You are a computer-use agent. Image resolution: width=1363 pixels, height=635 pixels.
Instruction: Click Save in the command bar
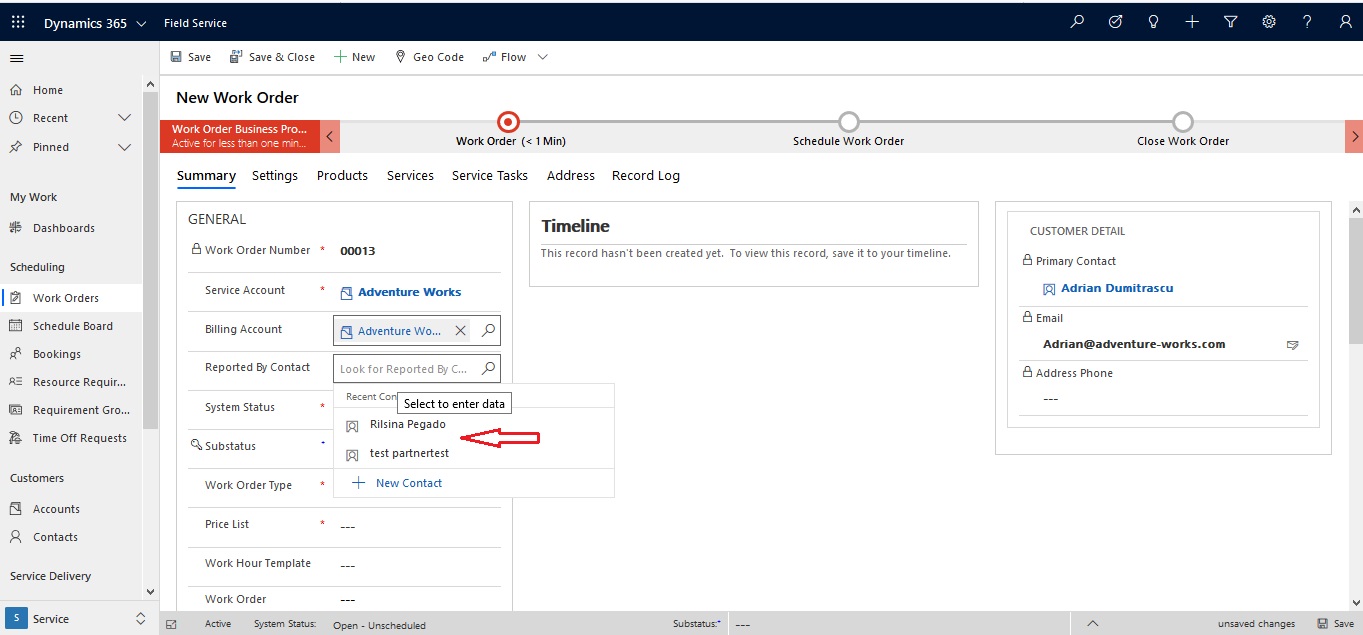[190, 57]
